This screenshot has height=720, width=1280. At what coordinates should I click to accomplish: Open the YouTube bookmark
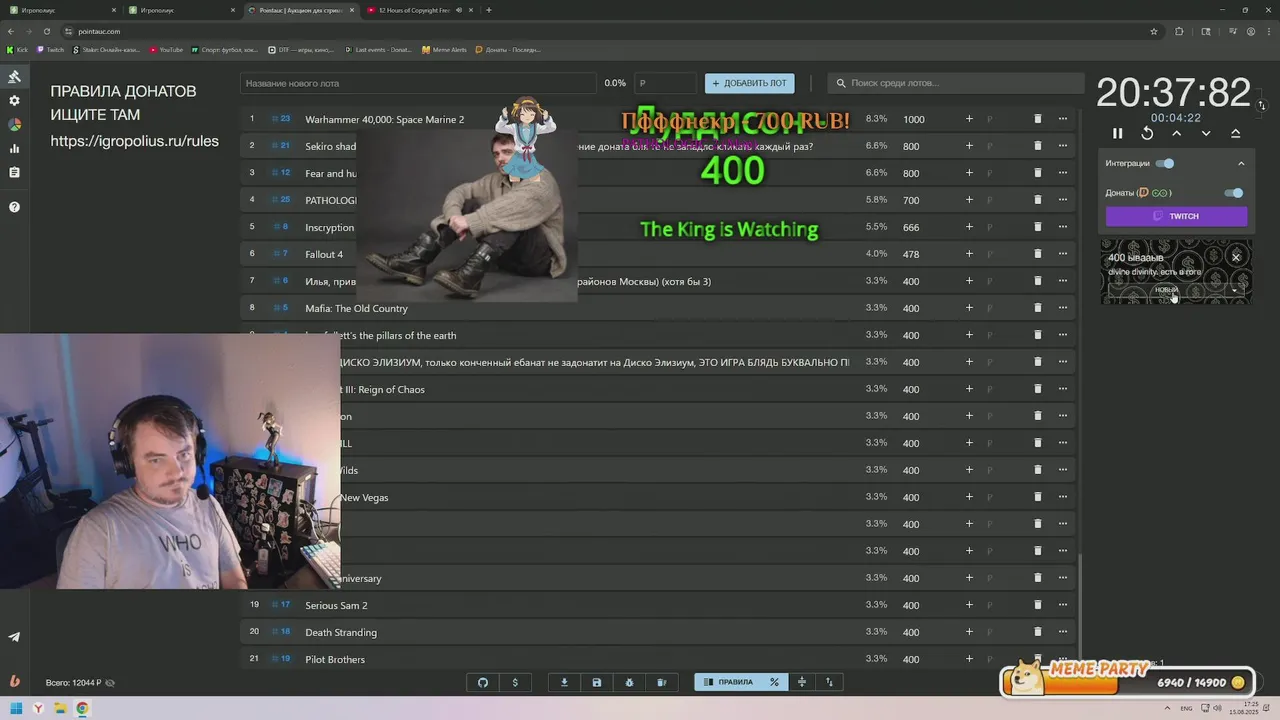(166, 49)
